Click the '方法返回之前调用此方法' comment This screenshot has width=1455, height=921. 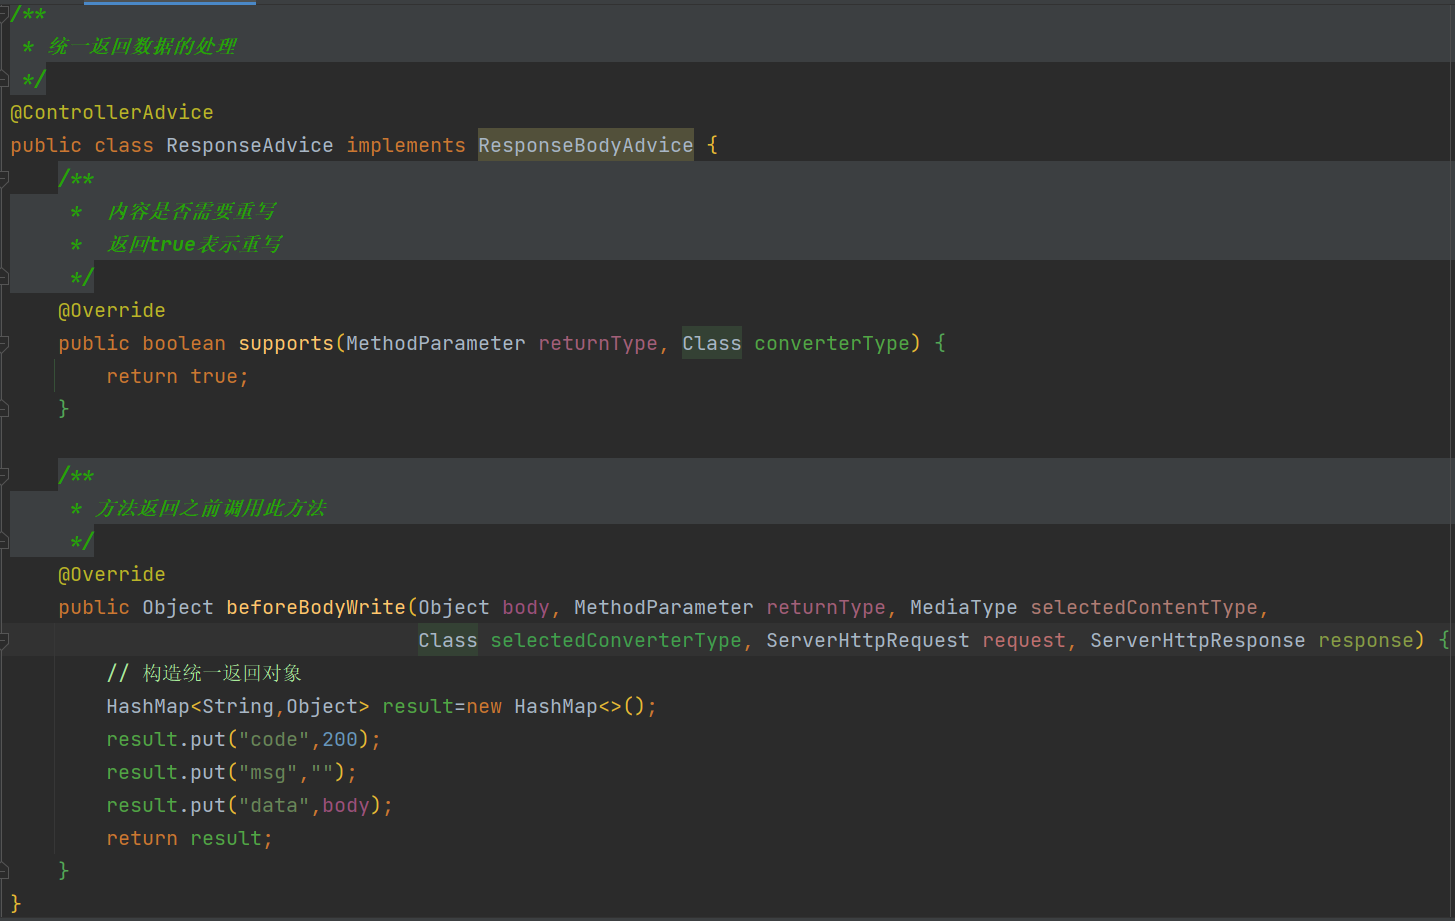pyautogui.click(x=210, y=508)
